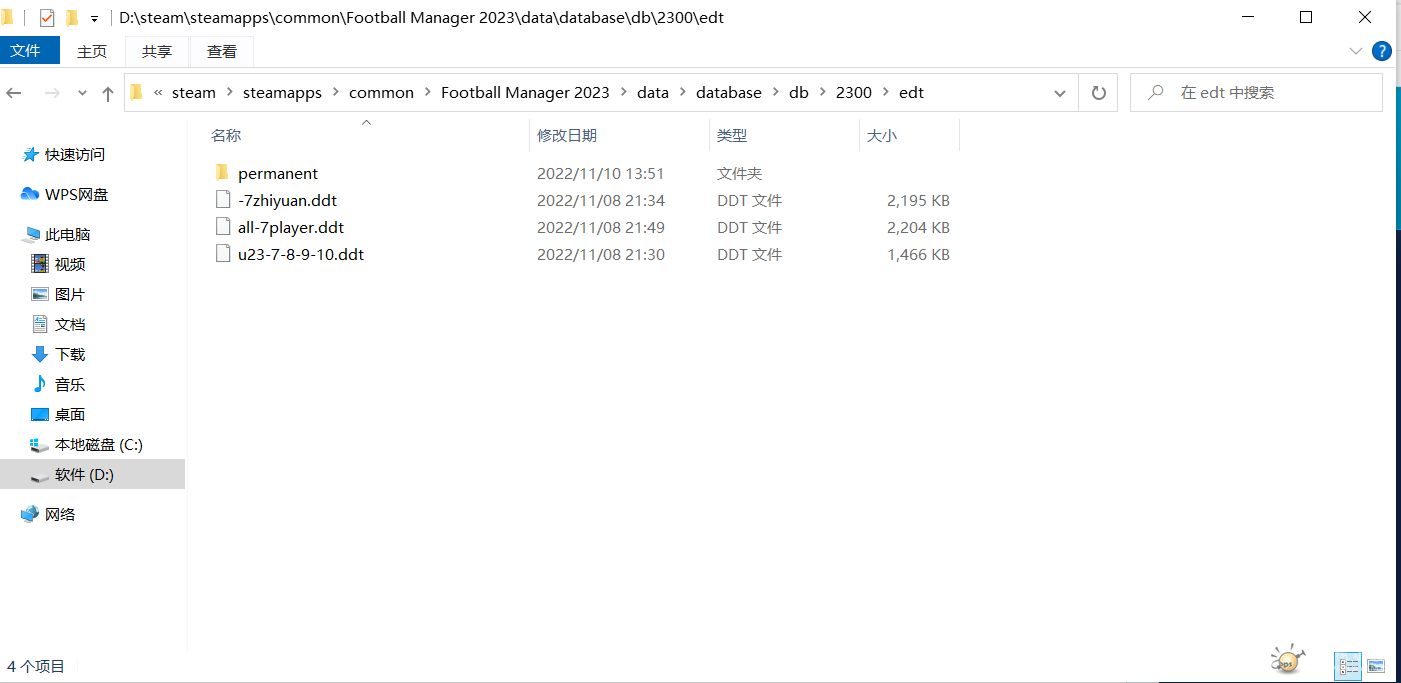Switch to the 查看 ribbon tab
1401x683 pixels.
222,51
